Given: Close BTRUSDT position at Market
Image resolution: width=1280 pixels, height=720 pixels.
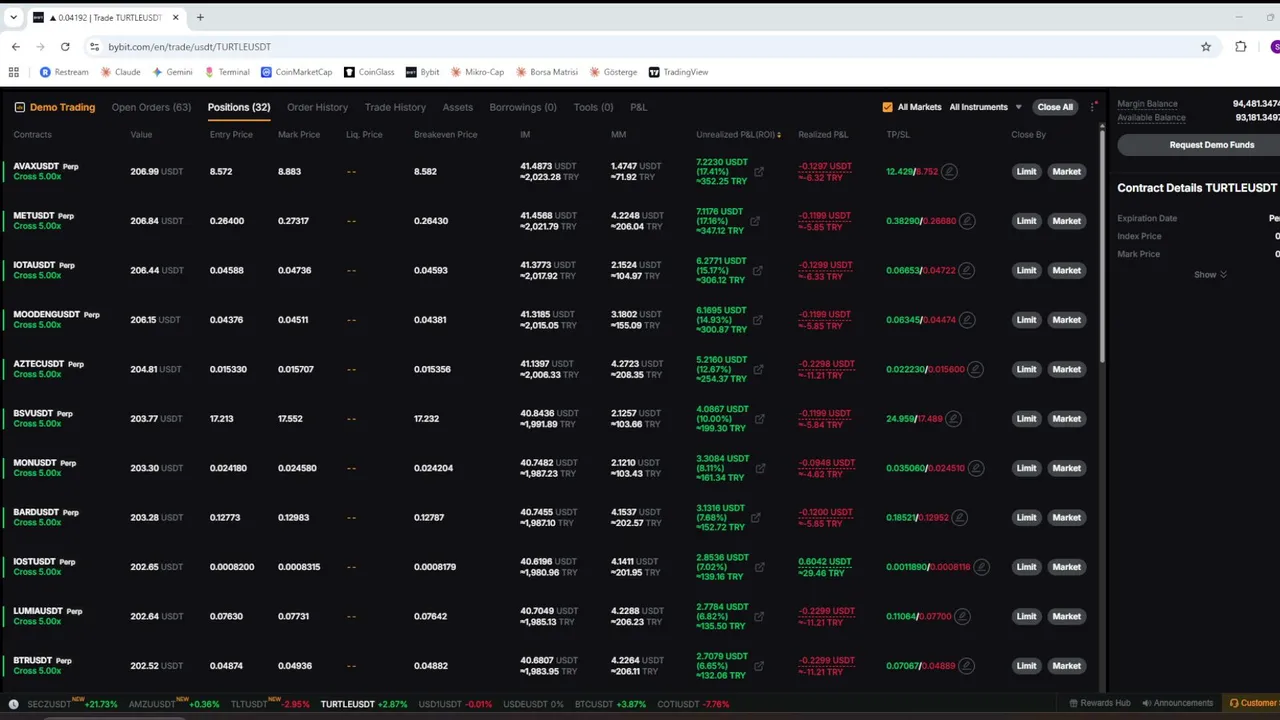Looking at the screenshot, I should click(1066, 666).
